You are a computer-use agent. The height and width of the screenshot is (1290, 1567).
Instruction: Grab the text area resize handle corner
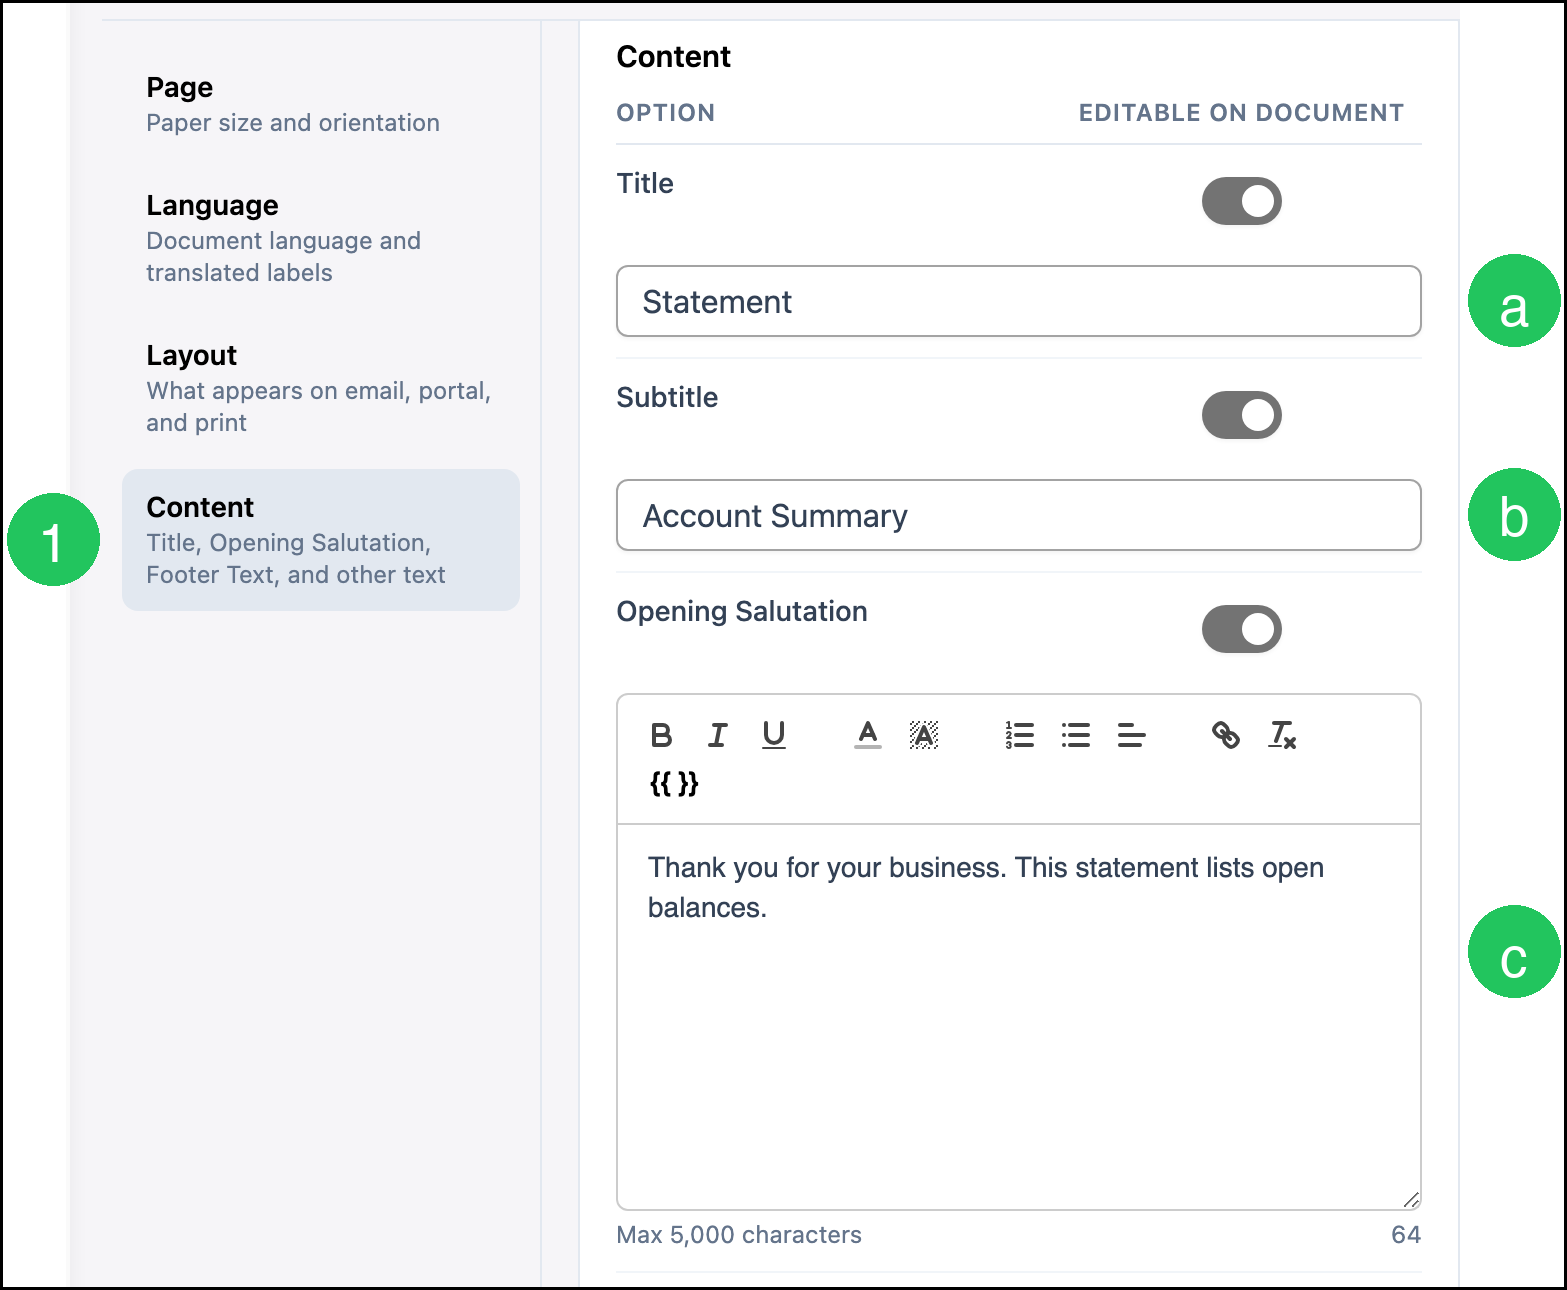[1411, 1199]
